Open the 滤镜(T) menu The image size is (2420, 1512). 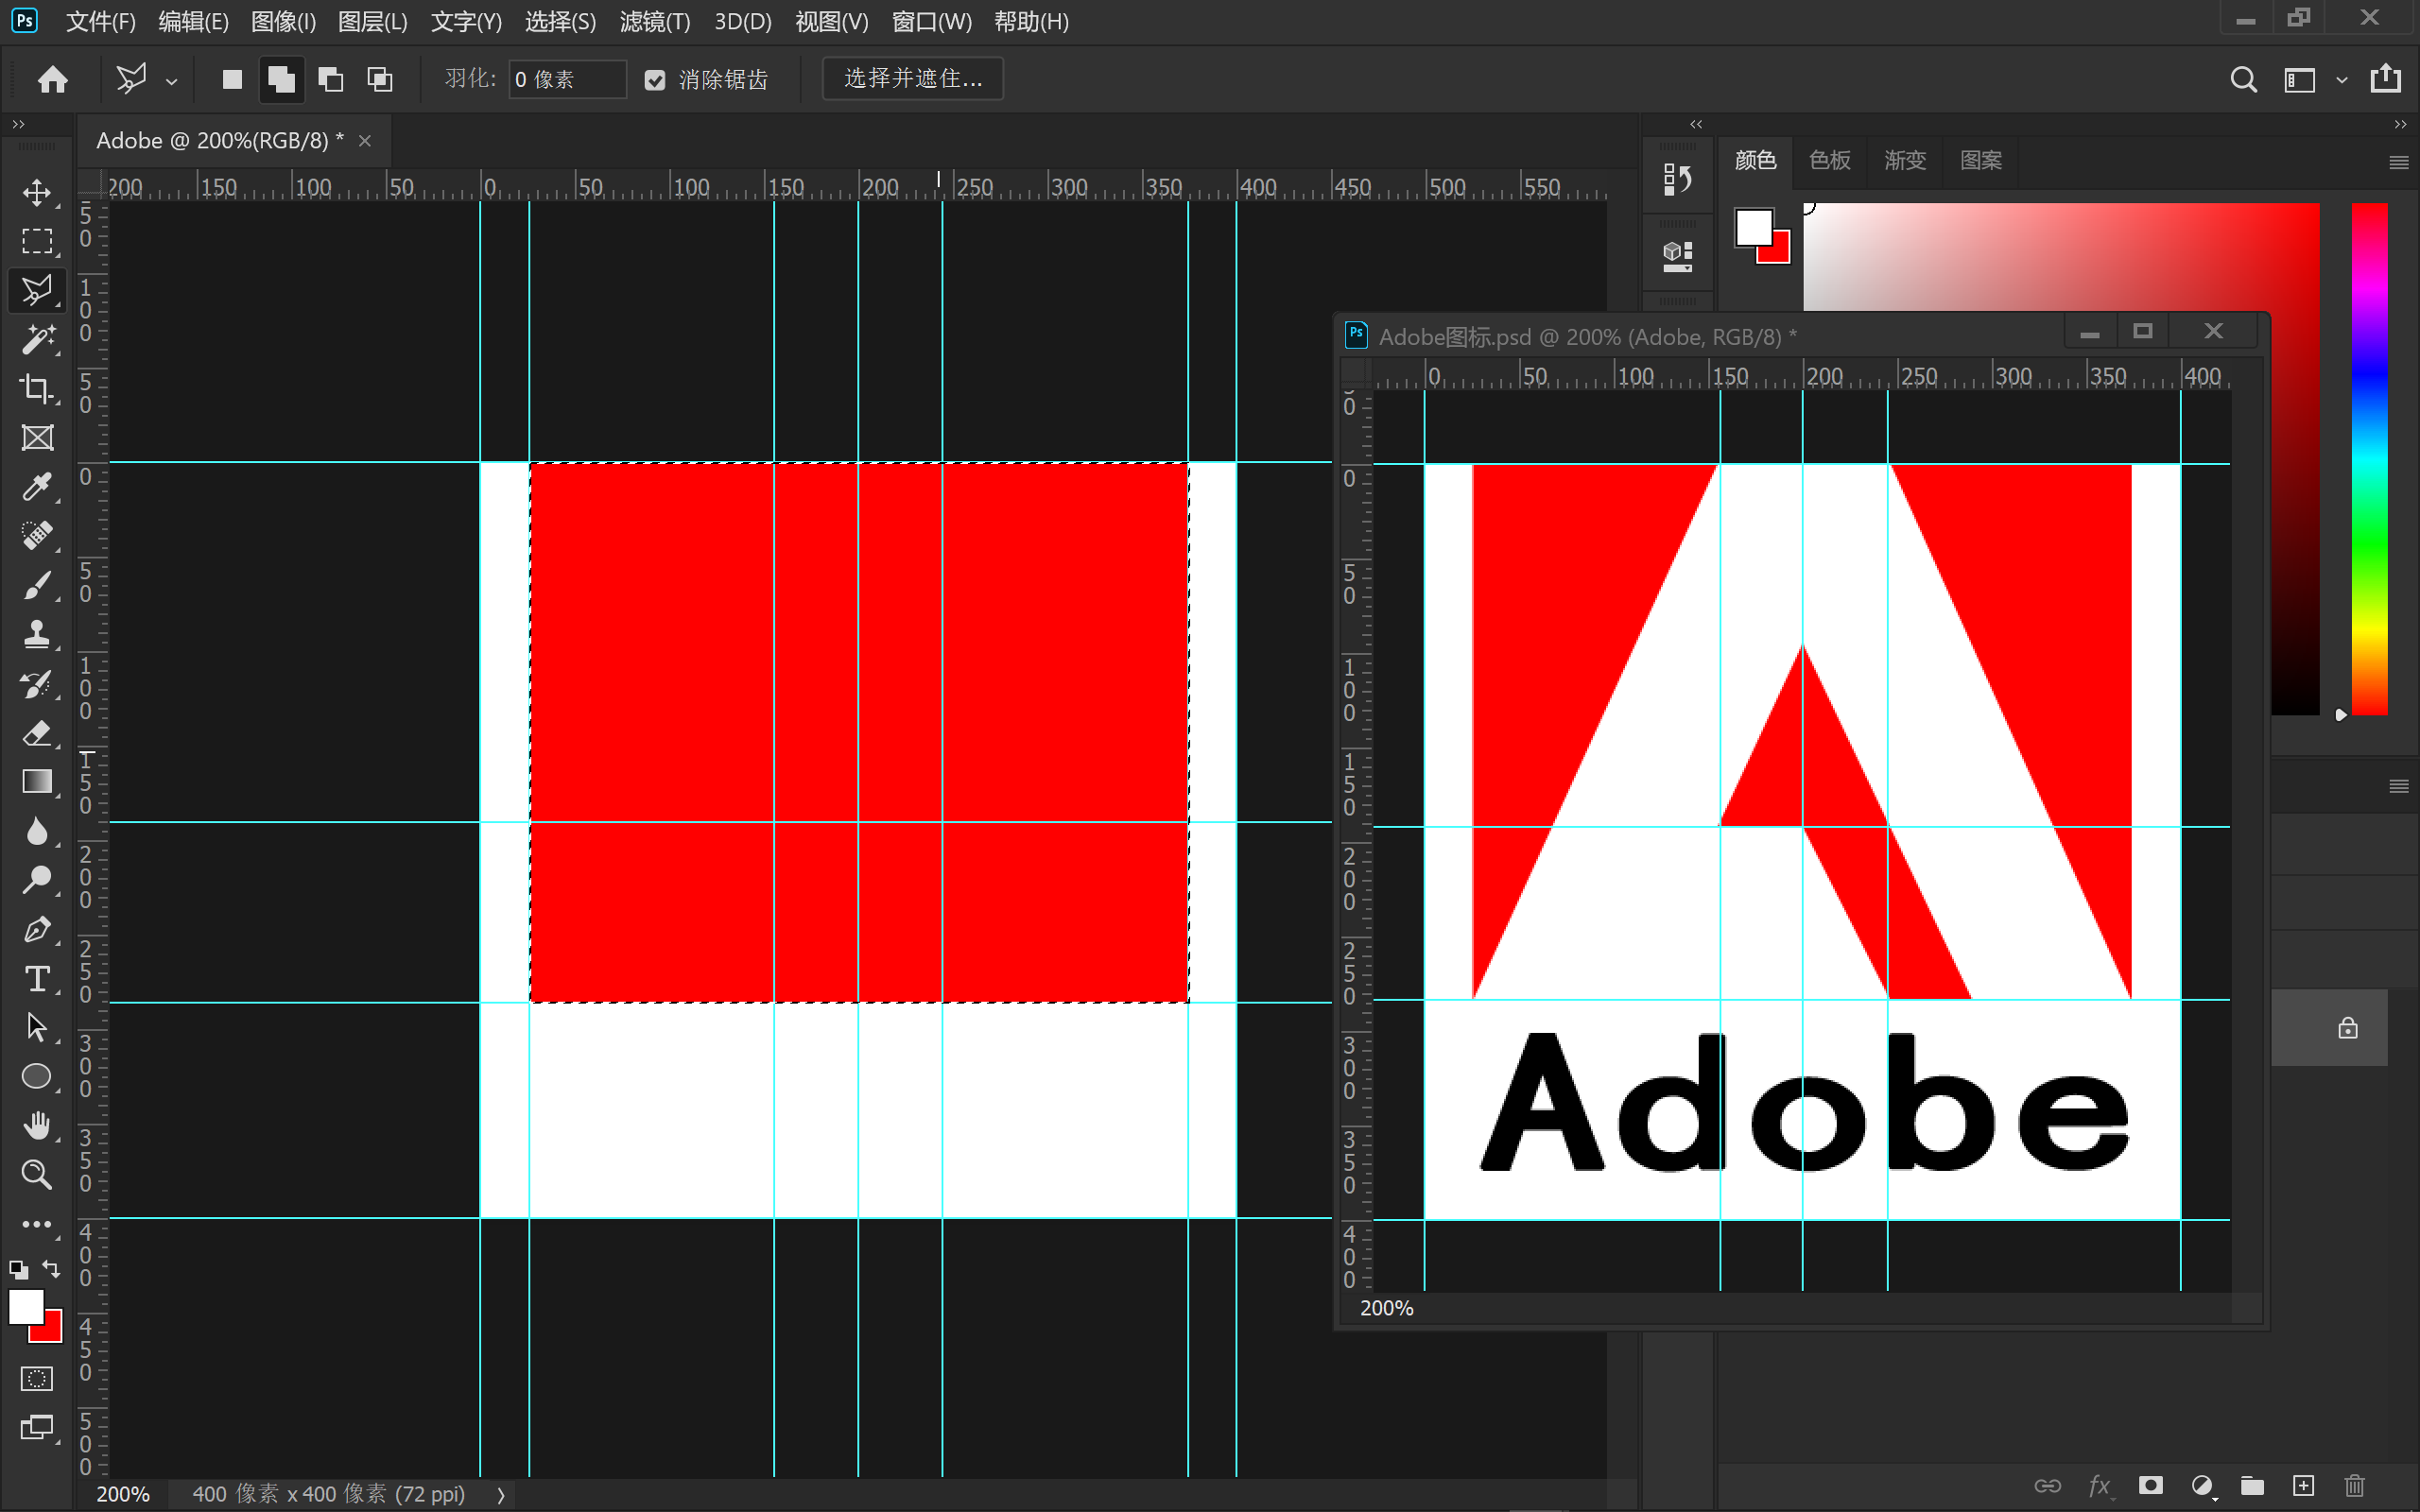pyautogui.click(x=655, y=22)
